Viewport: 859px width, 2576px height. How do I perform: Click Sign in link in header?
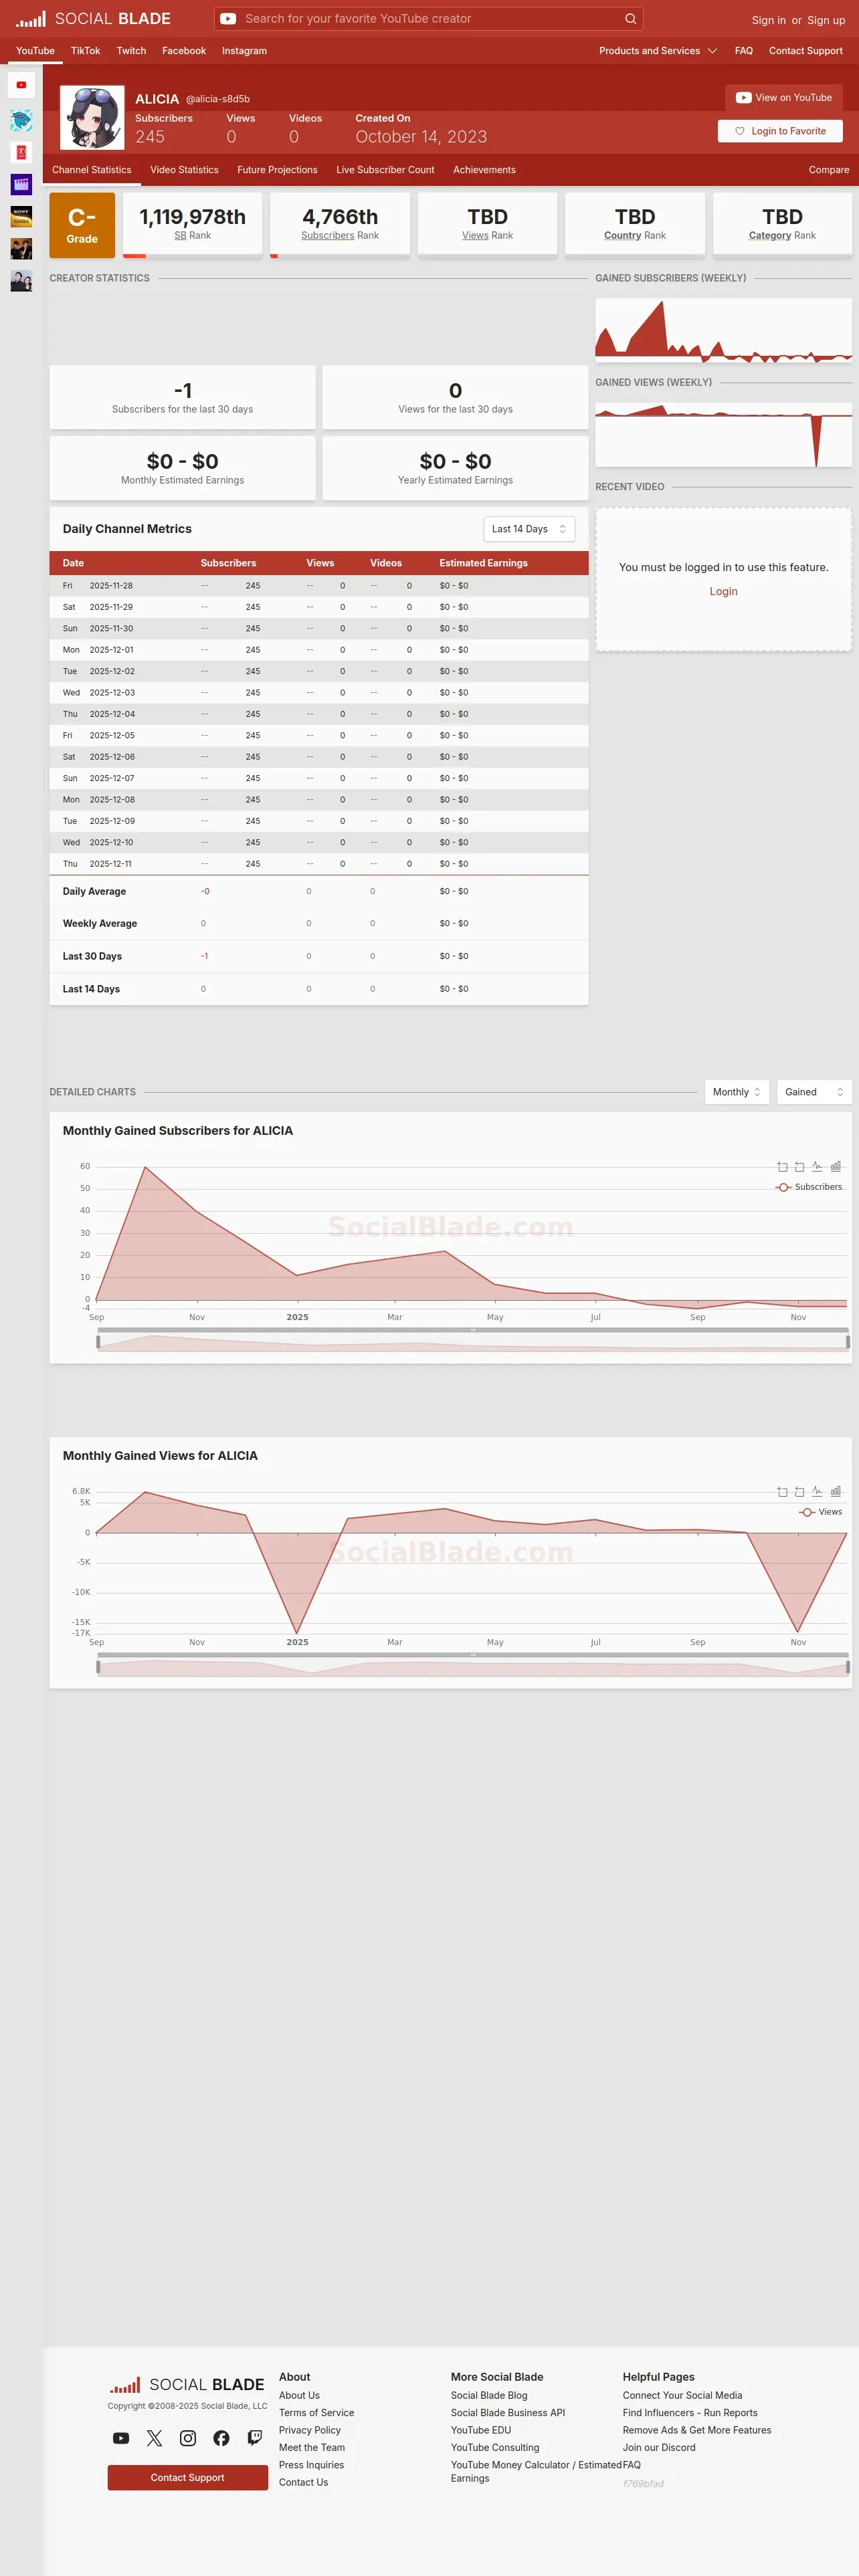click(768, 20)
